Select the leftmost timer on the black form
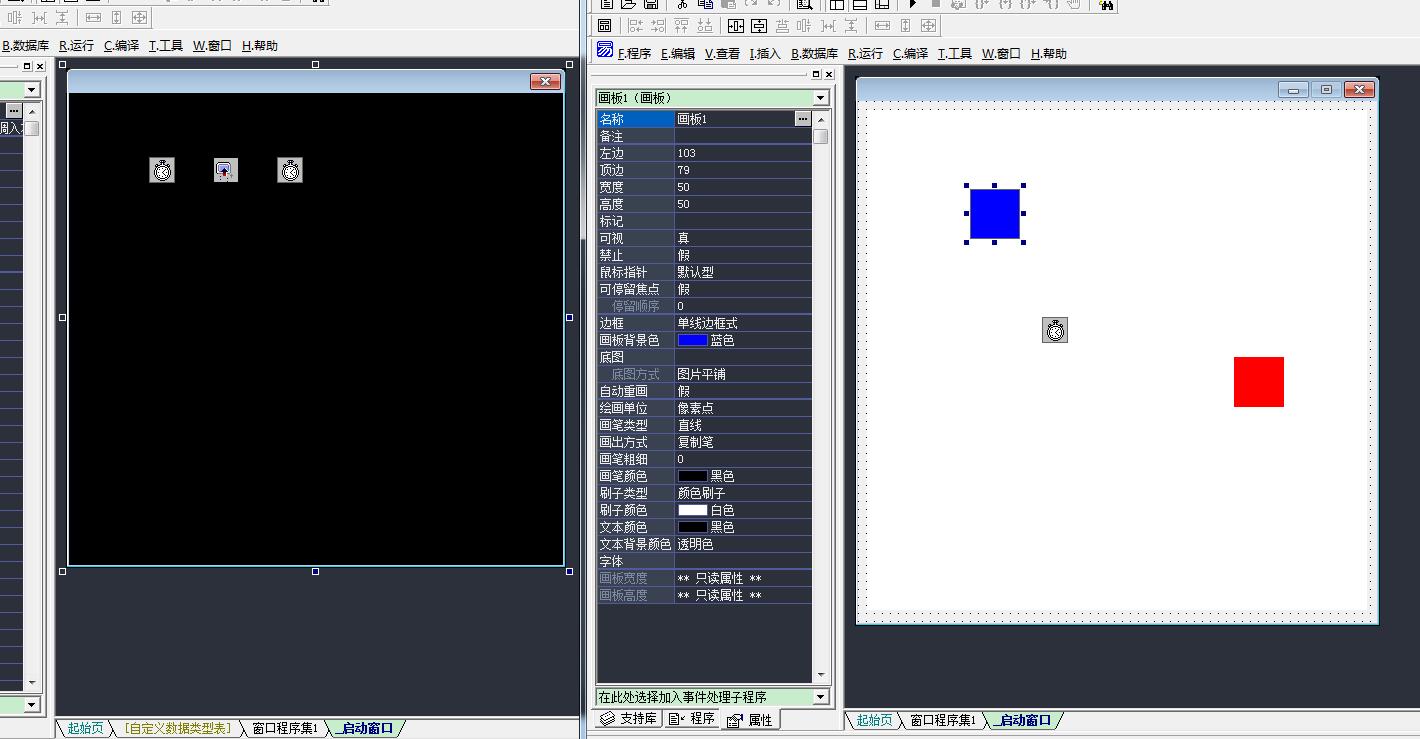The height and width of the screenshot is (739, 1420). click(162, 170)
